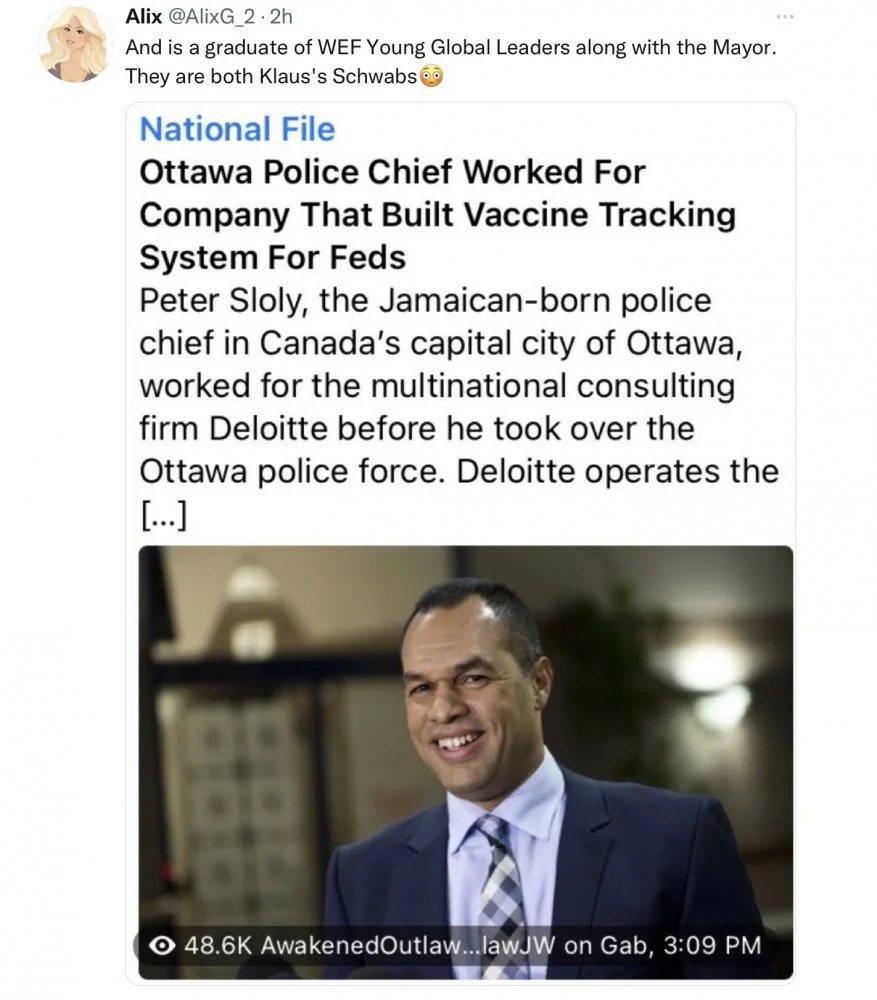This screenshot has height=1000, width=877.
Task: Open the National File source link
Action: pos(237,129)
